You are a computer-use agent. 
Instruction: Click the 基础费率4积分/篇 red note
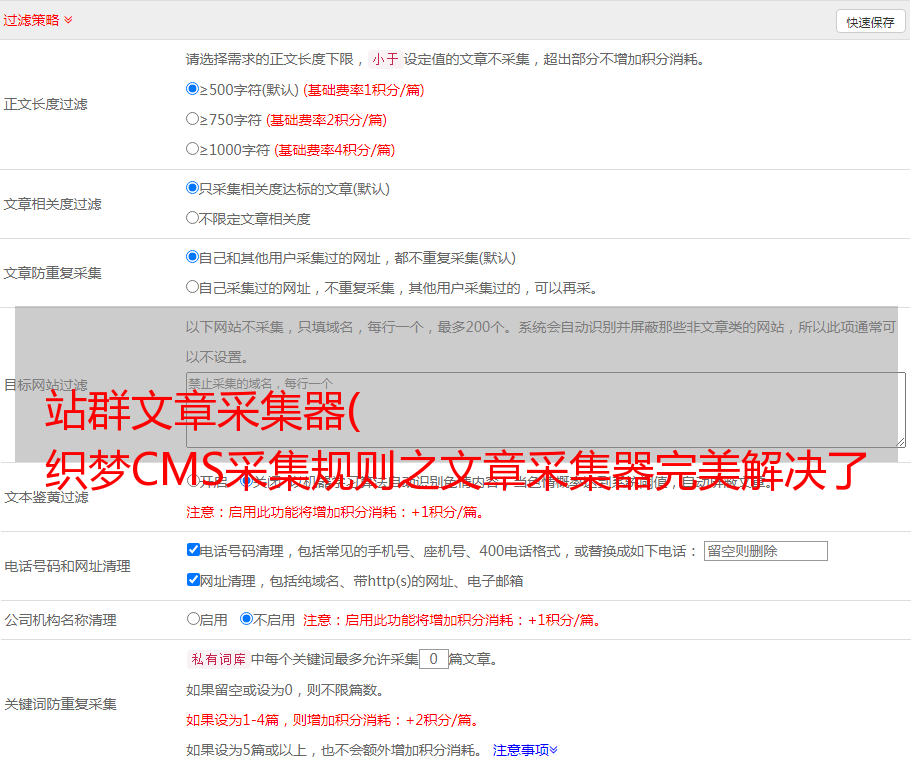tap(334, 150)
